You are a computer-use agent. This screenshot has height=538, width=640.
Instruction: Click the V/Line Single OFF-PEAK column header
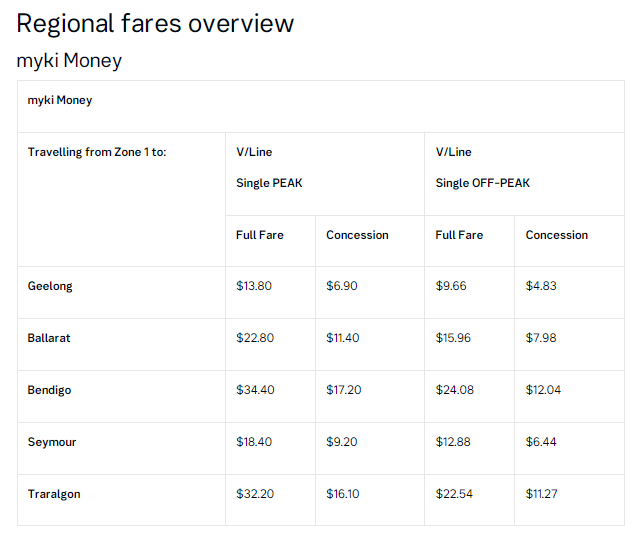482,167
